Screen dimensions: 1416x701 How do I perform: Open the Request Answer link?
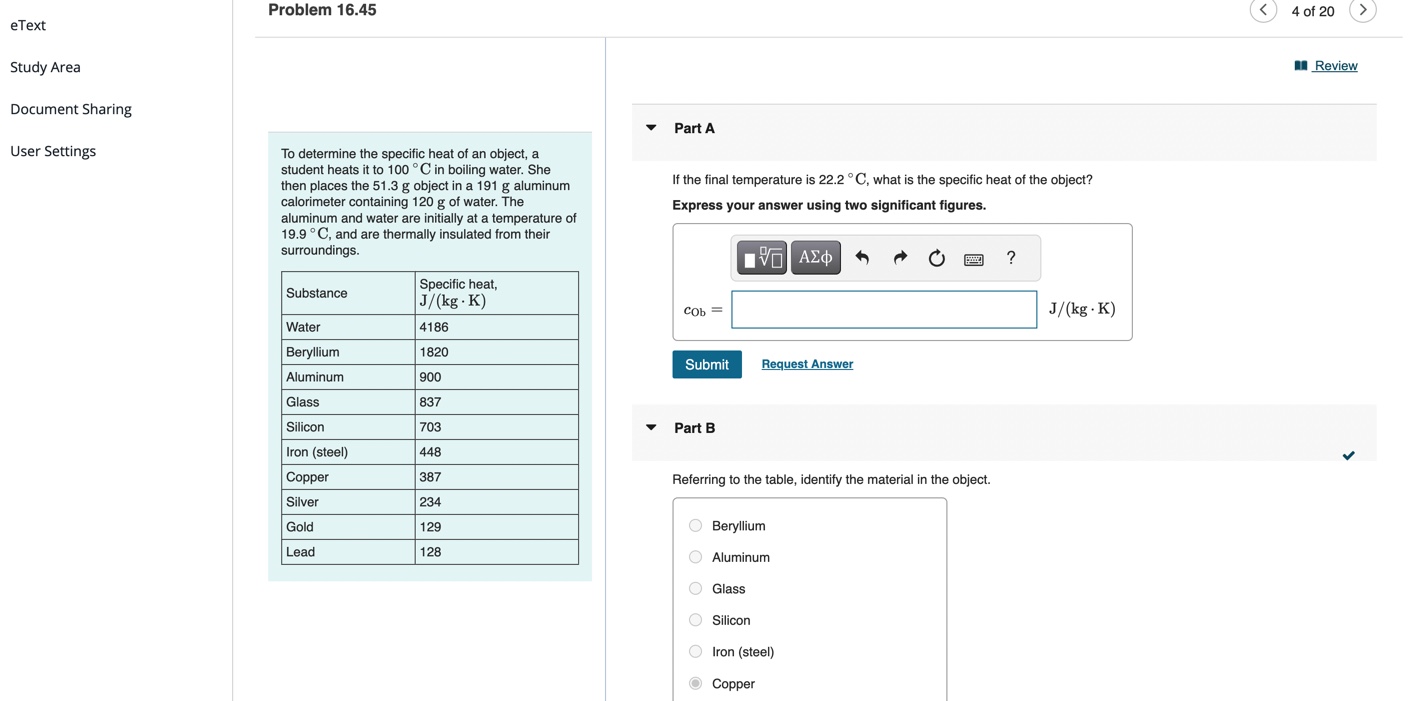tap(806, 363)
